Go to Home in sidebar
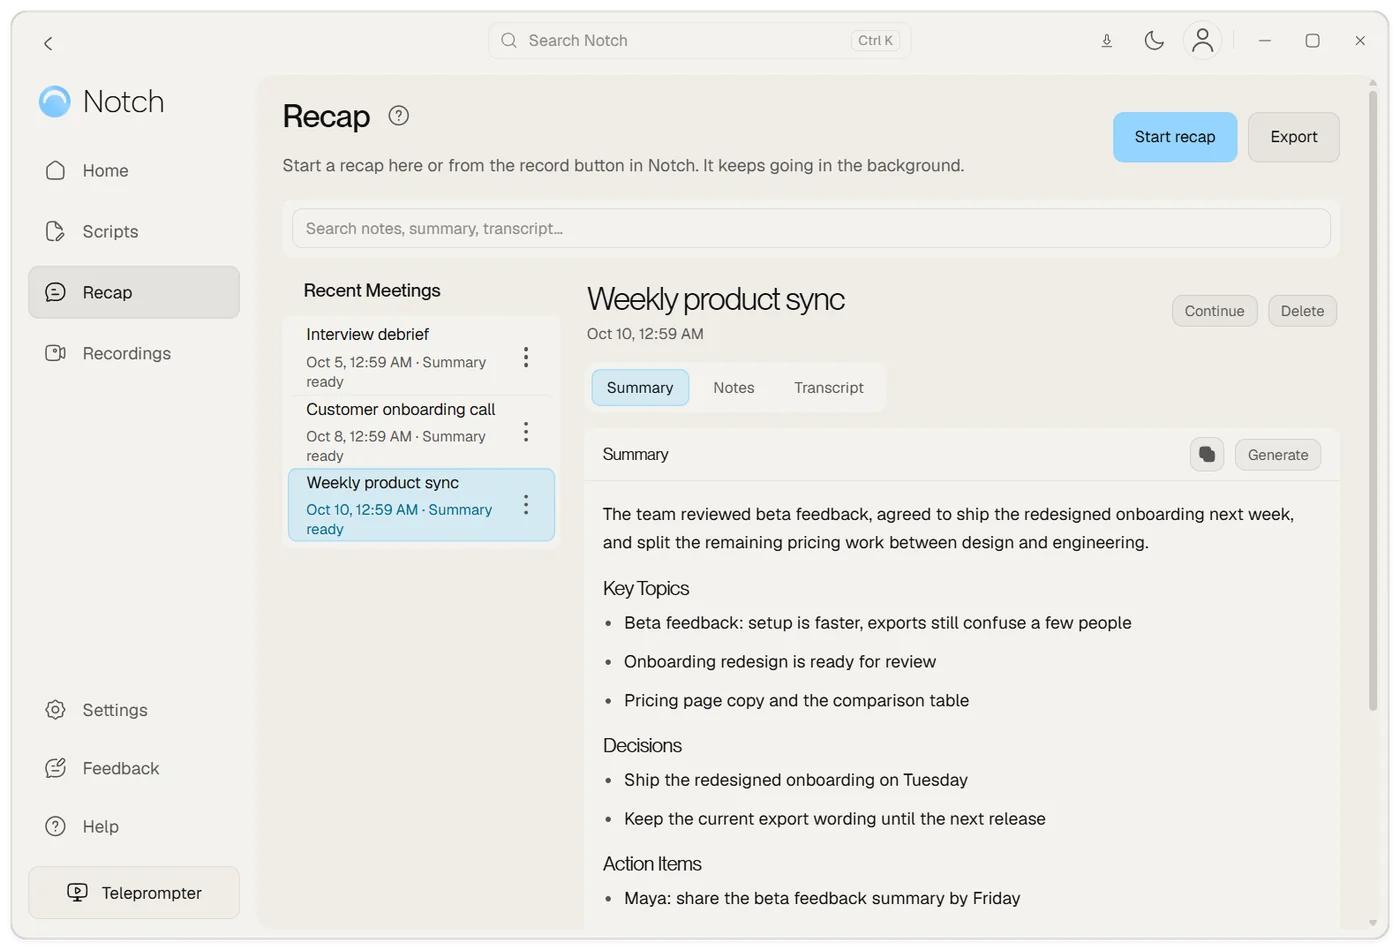Image resolution: width=1400 pixels, height=950 pixels. (134, 171)
